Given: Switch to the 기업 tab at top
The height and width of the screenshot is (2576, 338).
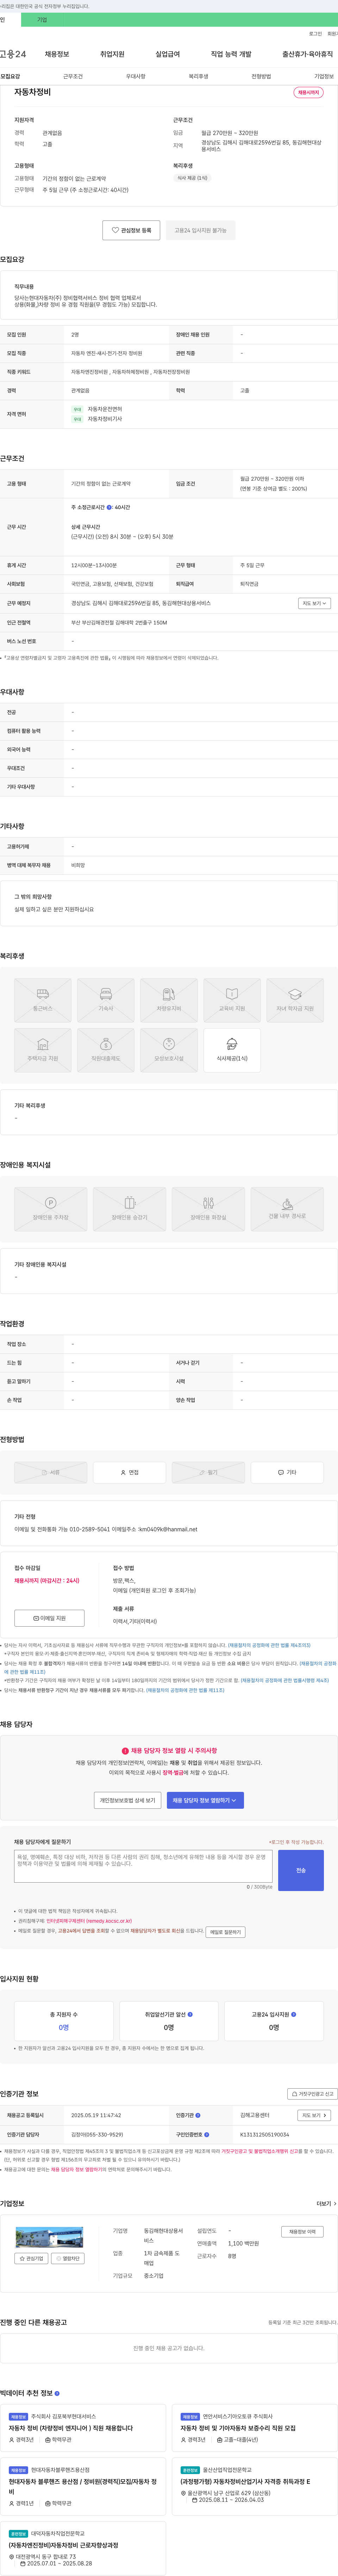Looking at the screenshot, I should (42, 20).
